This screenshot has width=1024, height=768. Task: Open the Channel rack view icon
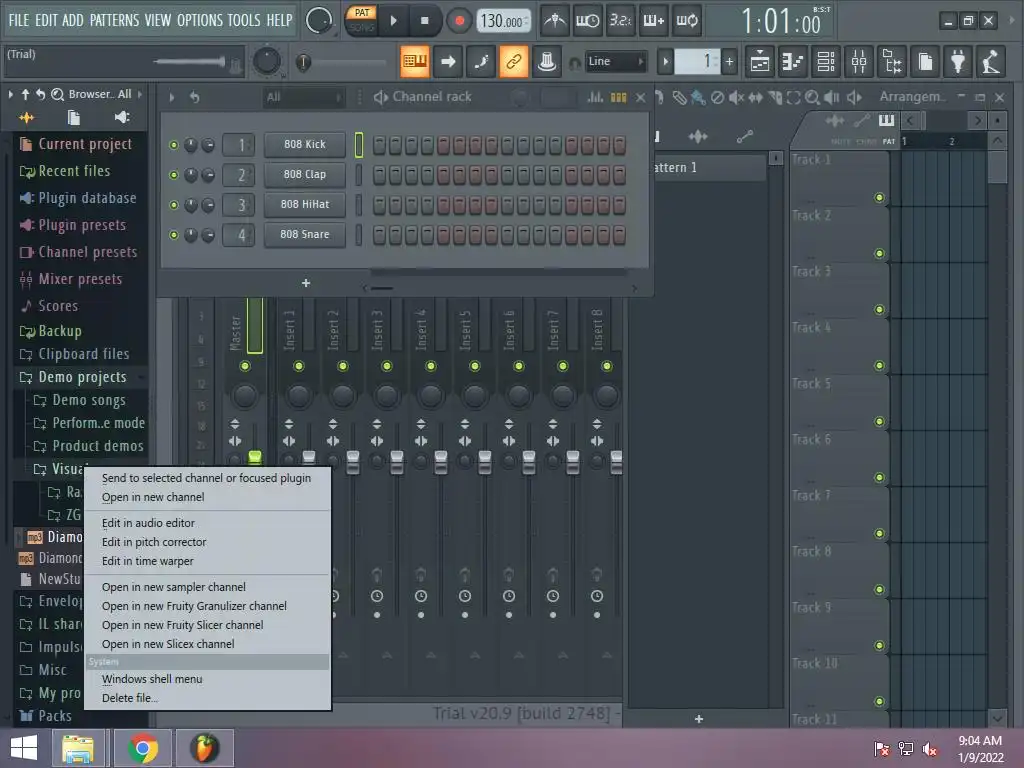(x=826, y=62)
